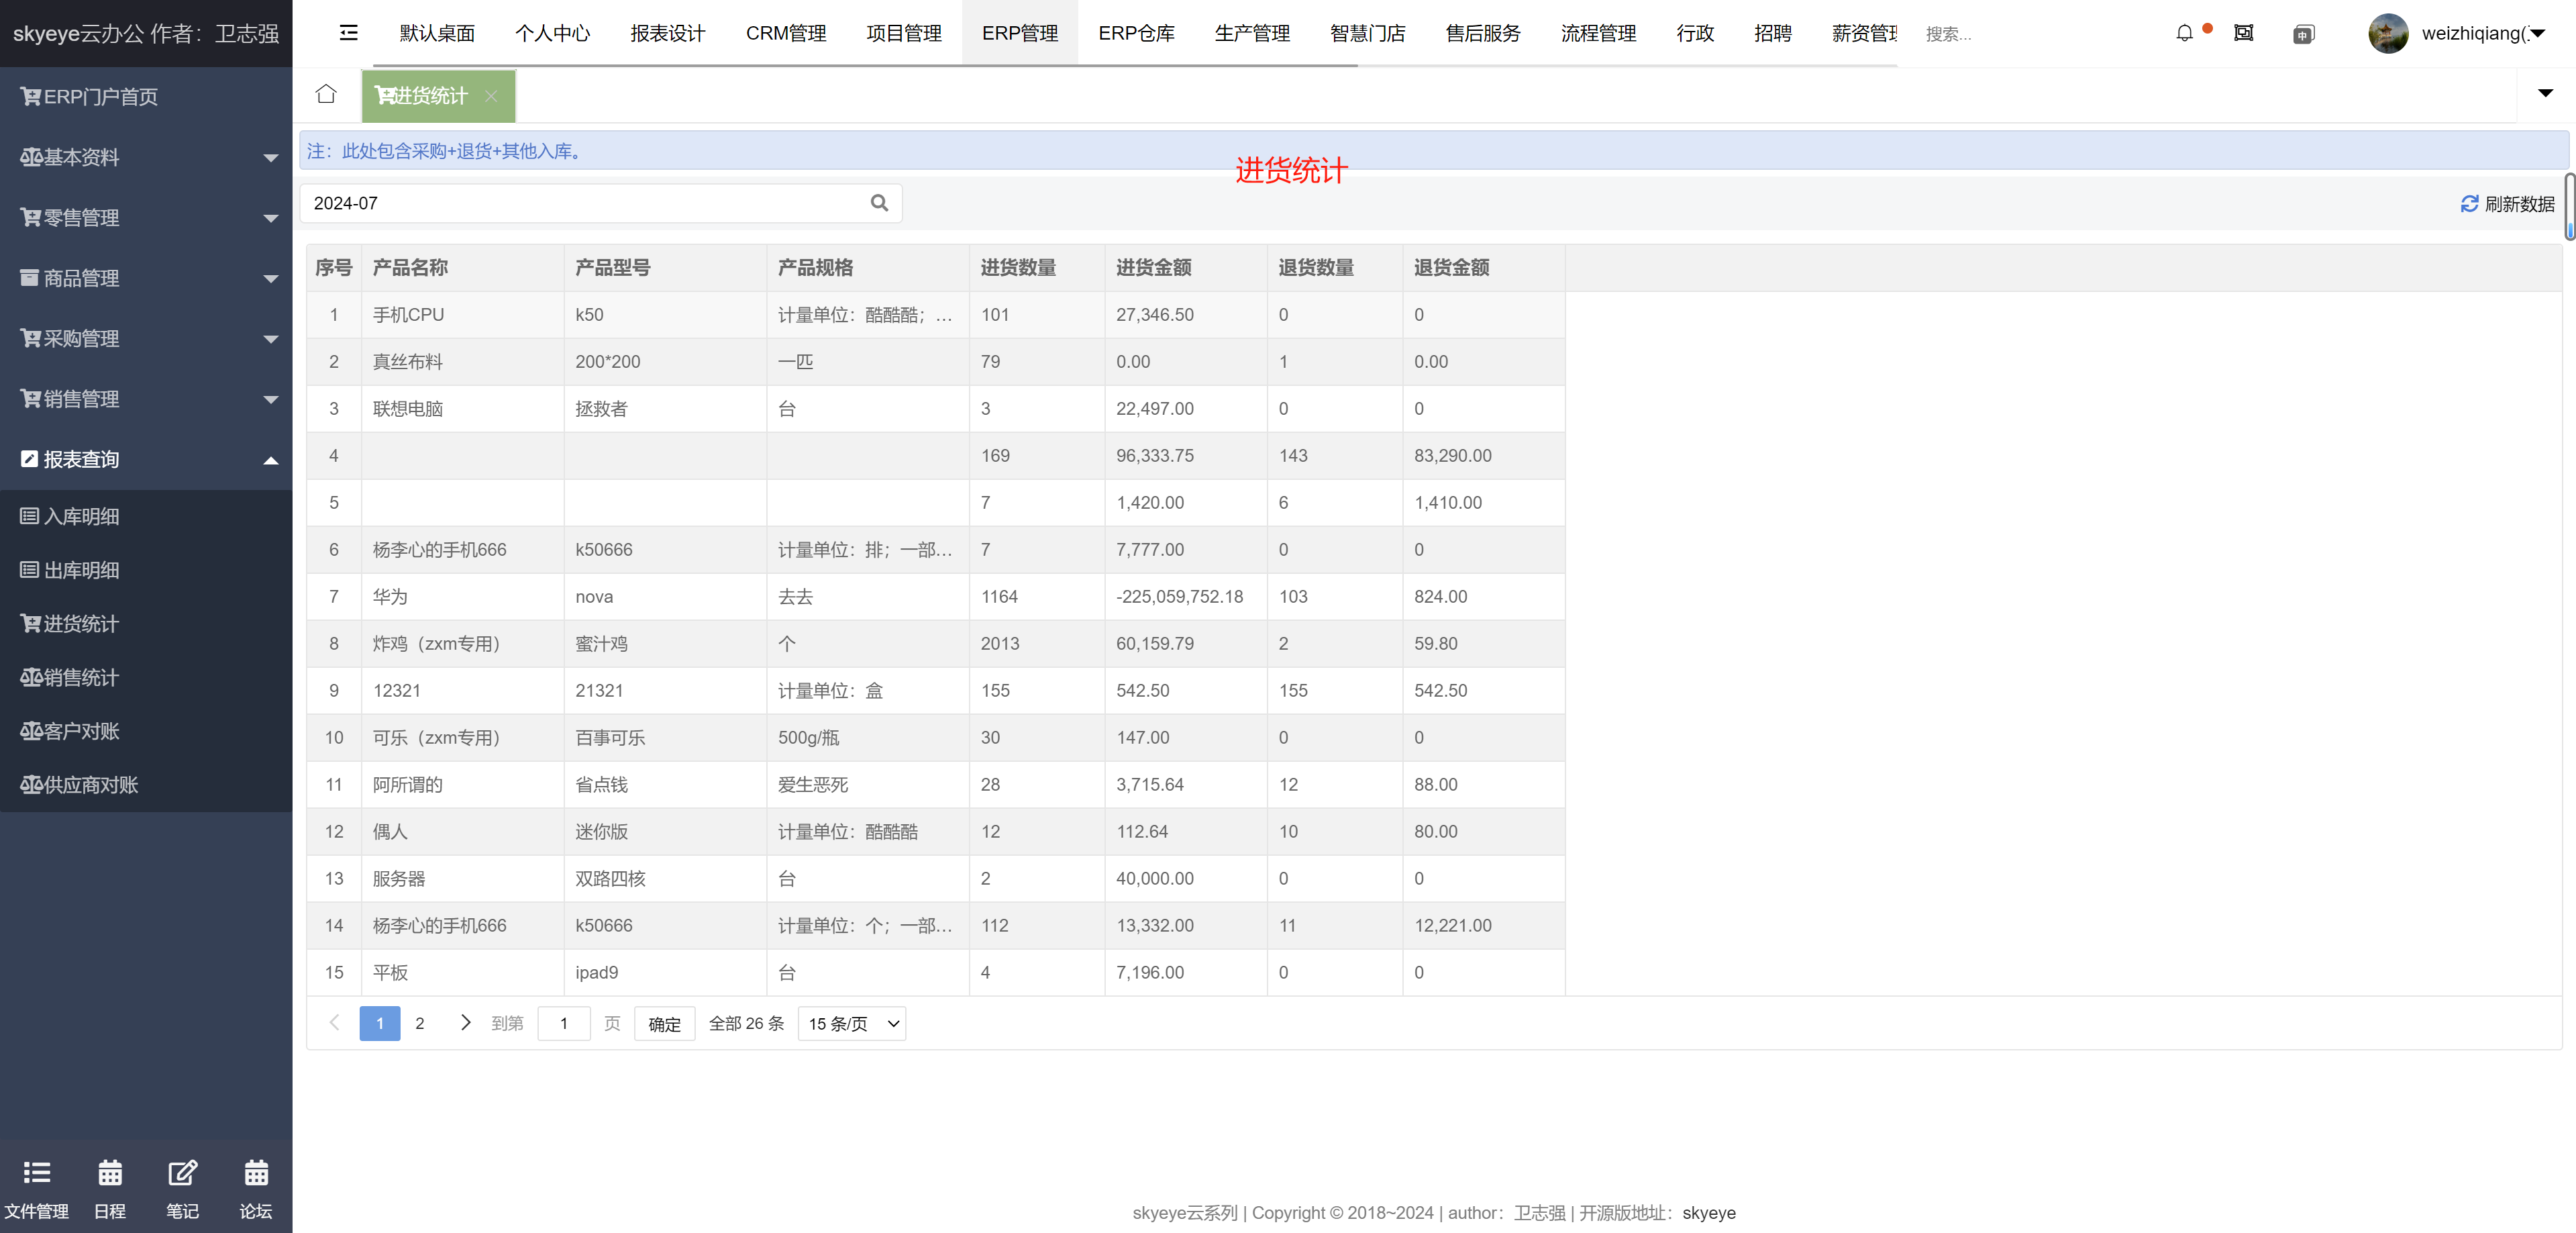Viewport: 2576px width, 1233px height.
Task: Open the 笔记 notes shortcut
Action: pos(182,1188)
